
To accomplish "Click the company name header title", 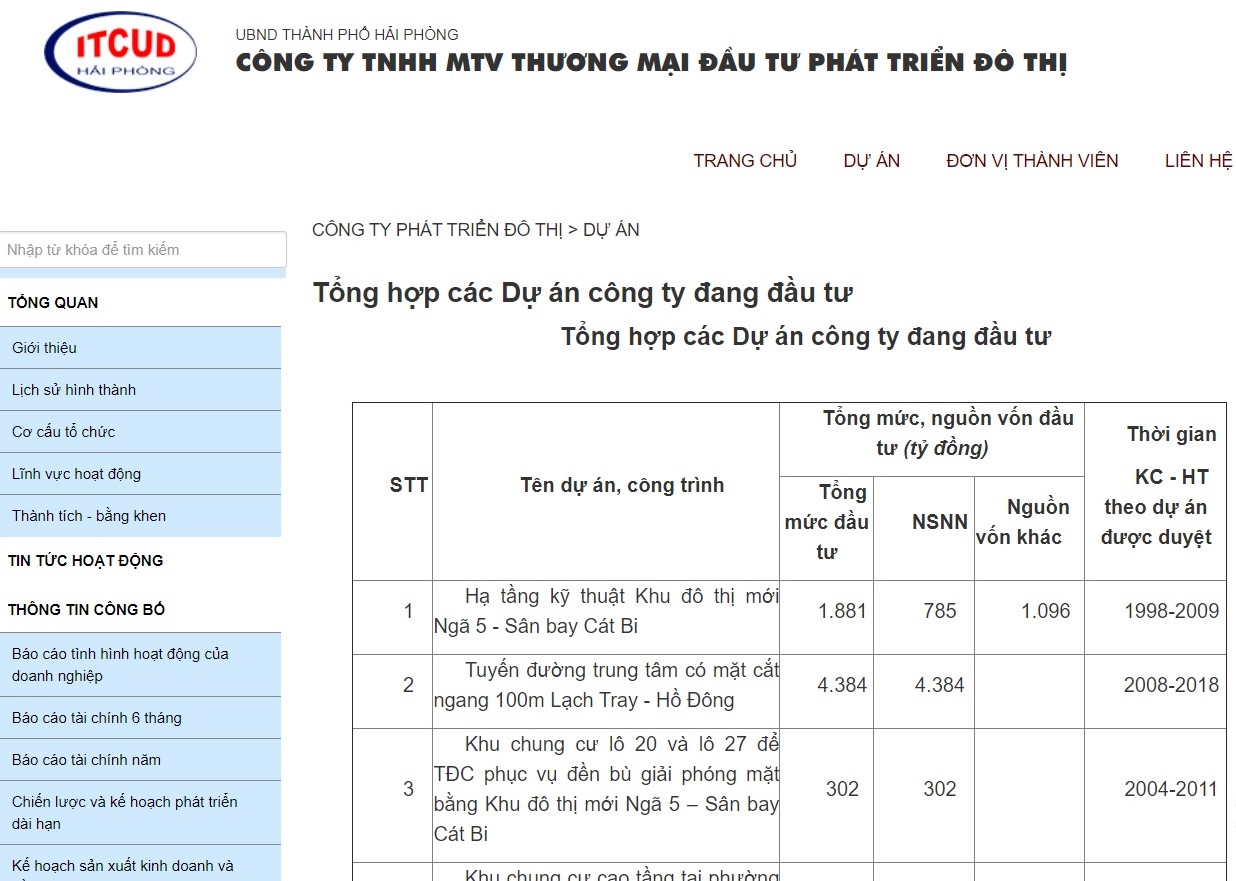I will (651, 63).
